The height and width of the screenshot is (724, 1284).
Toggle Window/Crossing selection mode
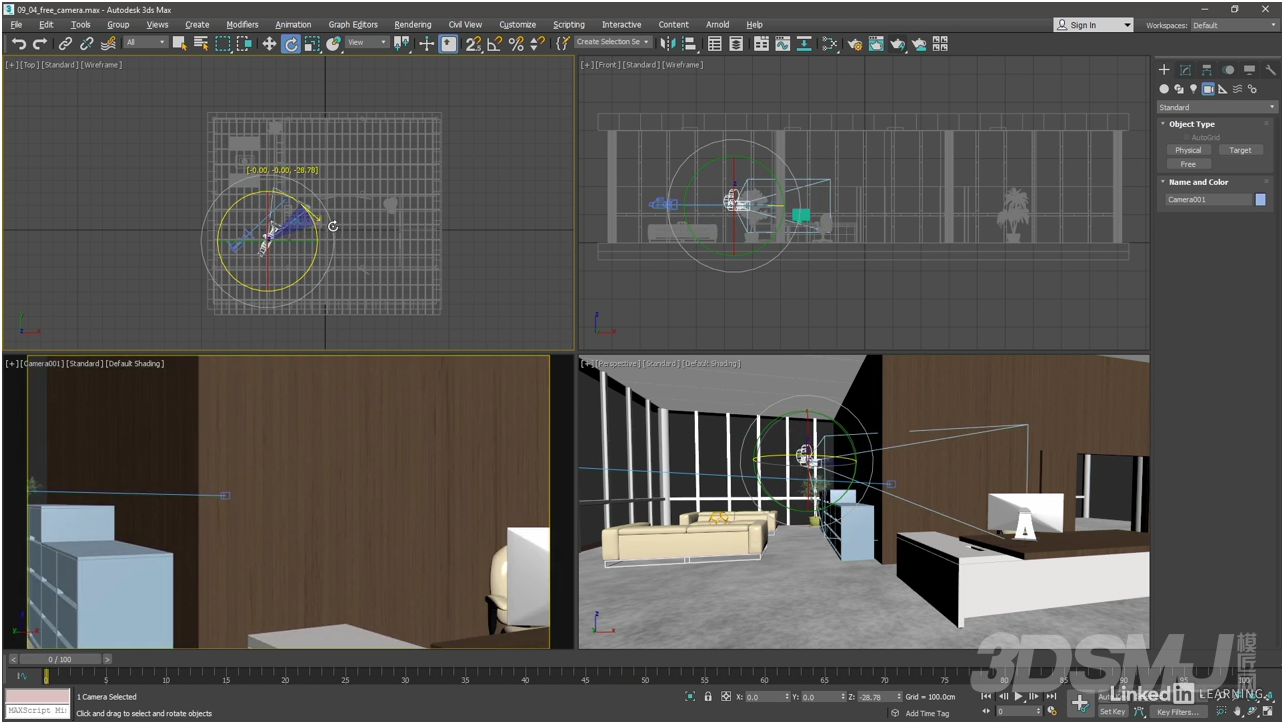245,43
